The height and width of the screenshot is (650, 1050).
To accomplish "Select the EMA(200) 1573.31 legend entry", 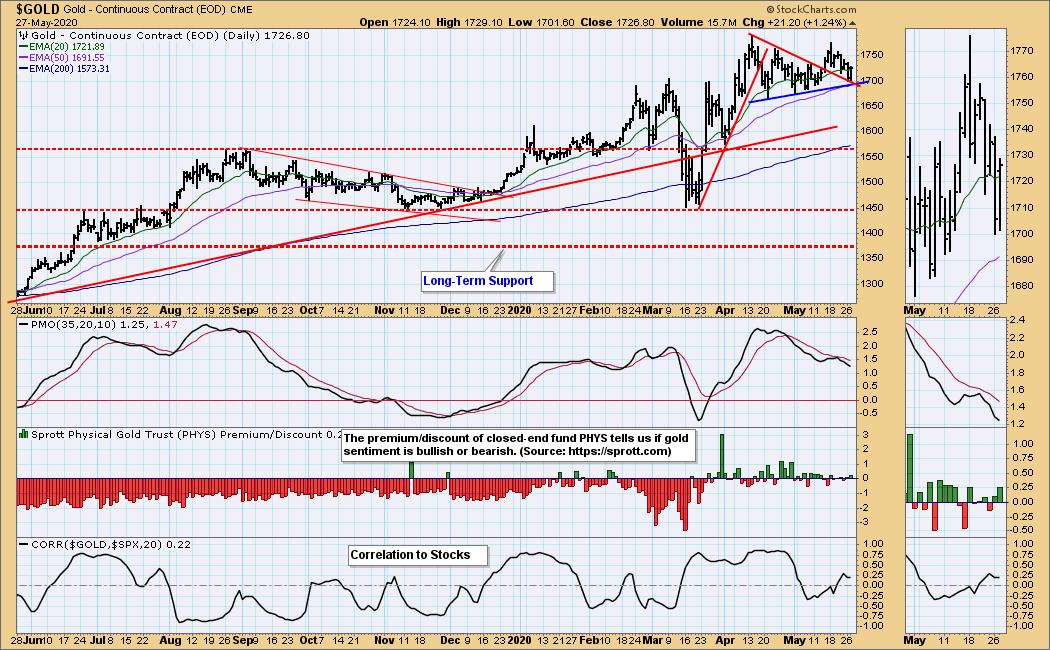I will [64, 68].
